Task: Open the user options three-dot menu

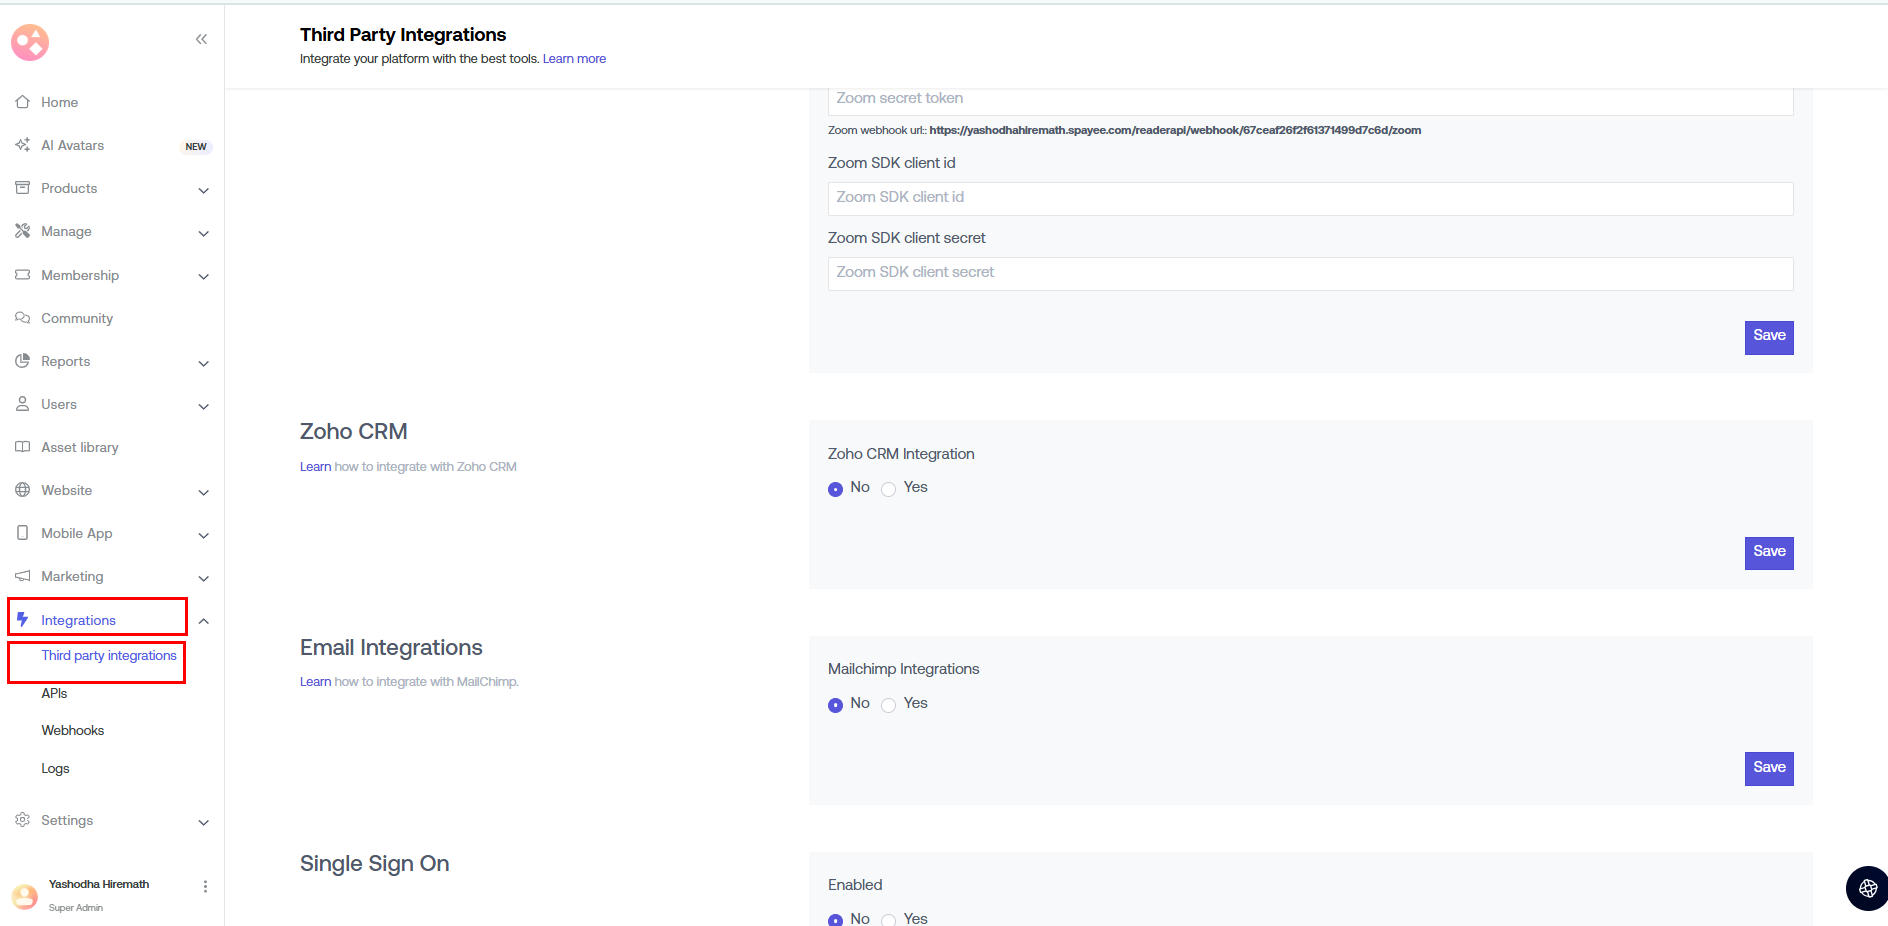Action: [x=205, y=886]
